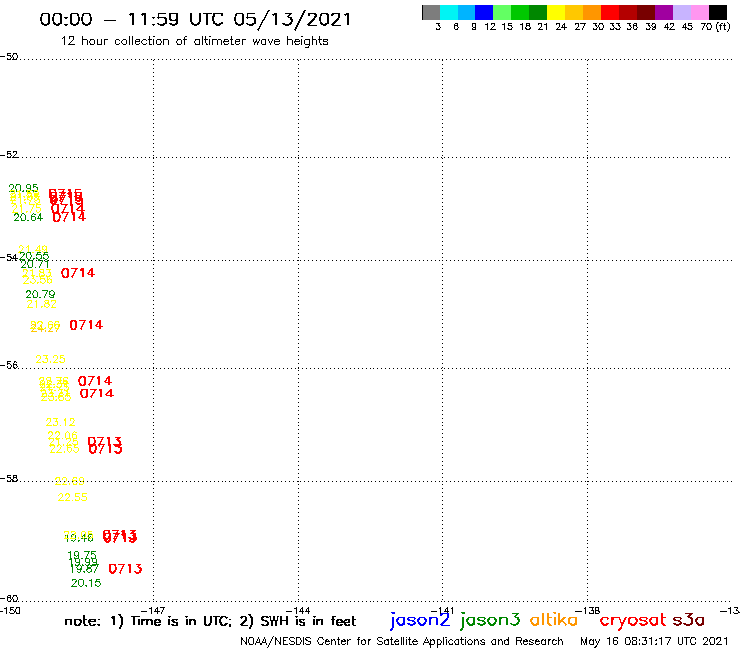Select the -58 latitude axis label
This screenshot has width=740, height=650.
click(9, 479)
